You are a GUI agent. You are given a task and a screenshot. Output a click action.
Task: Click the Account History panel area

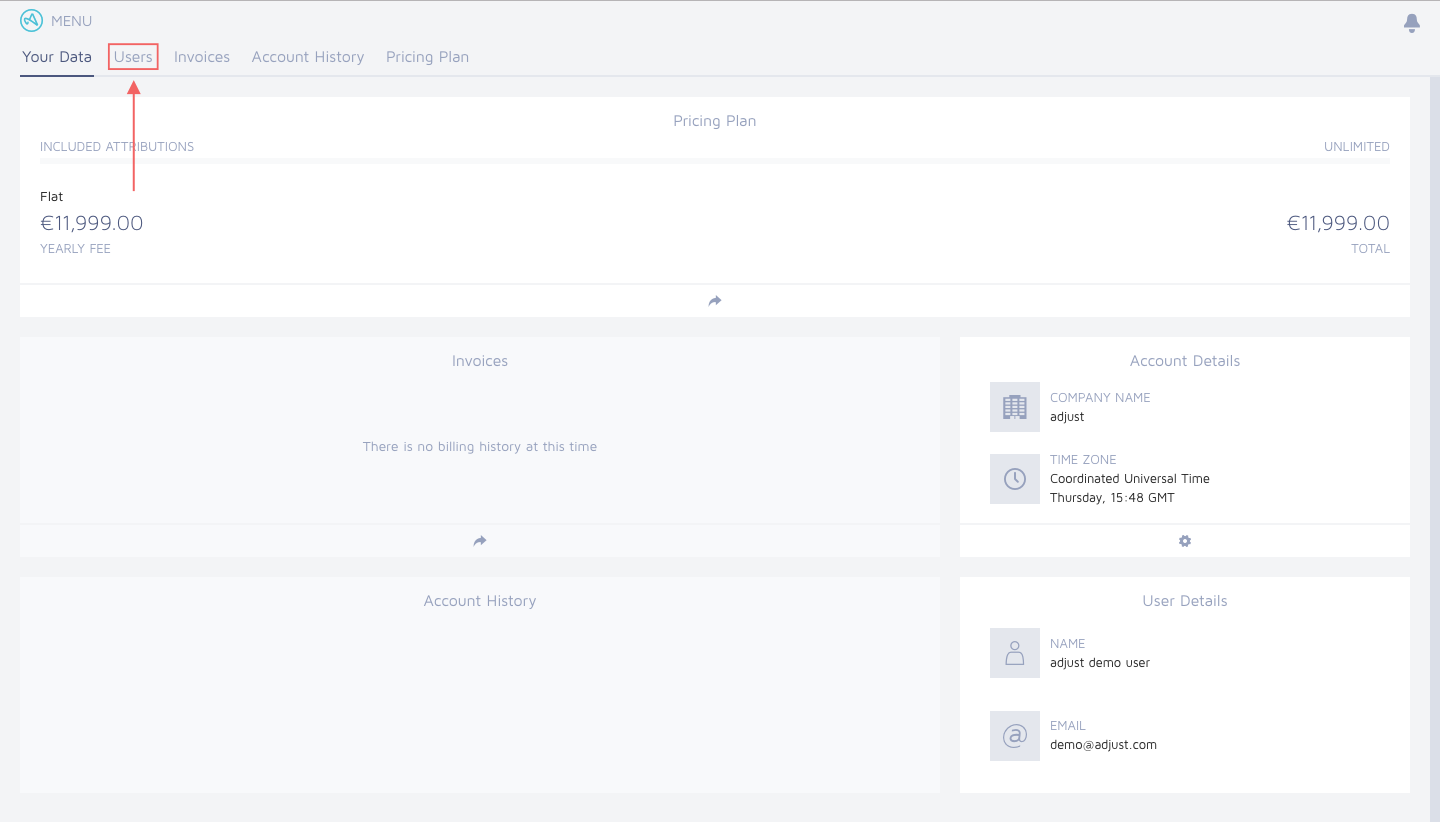coord(479,684)
